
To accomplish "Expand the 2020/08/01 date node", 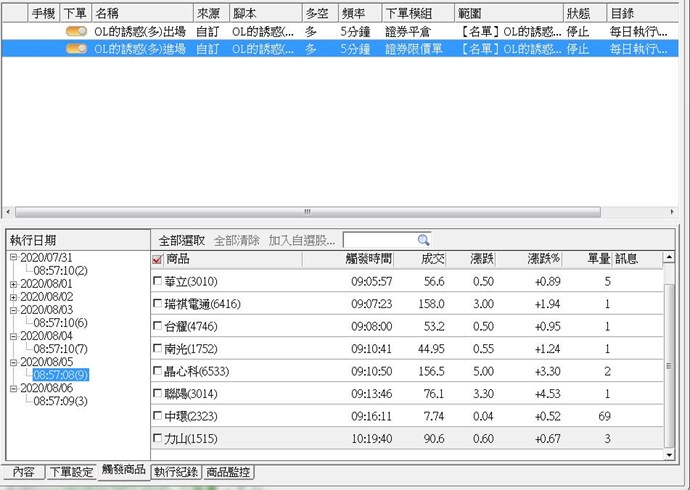I will tap(14, 284).
